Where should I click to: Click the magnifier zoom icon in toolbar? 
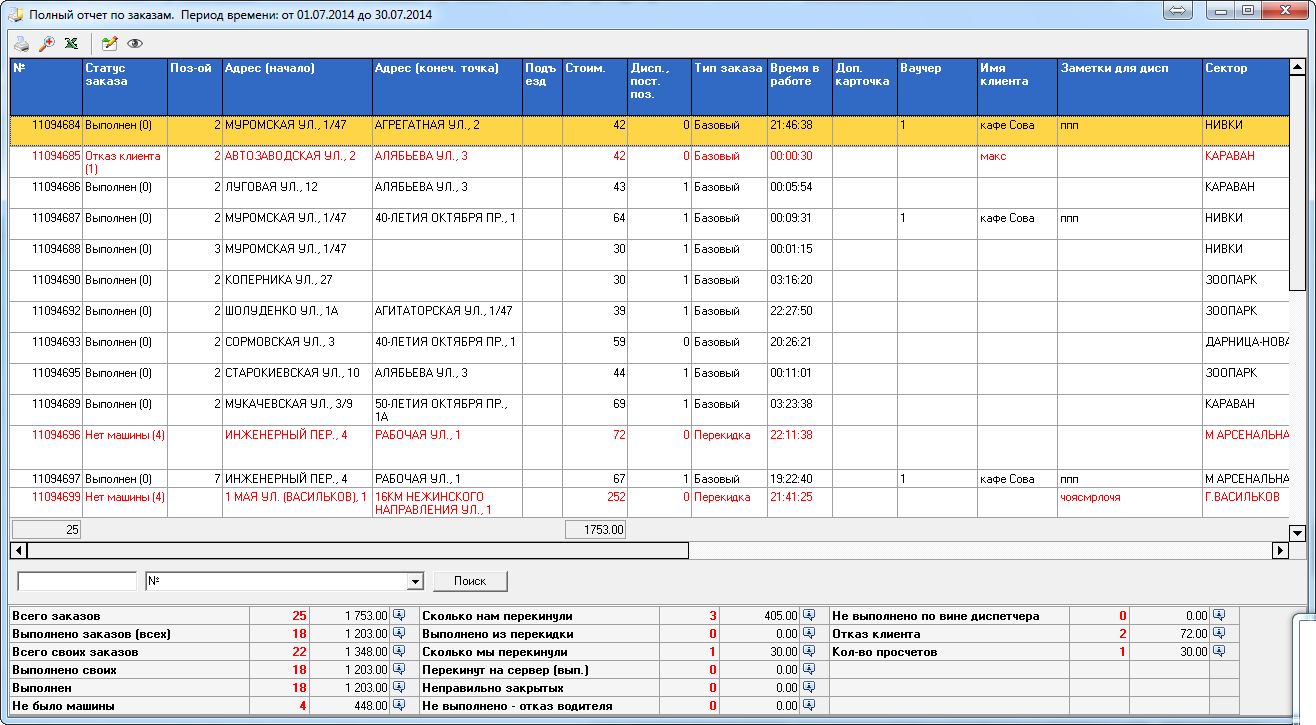pos(46,43)
